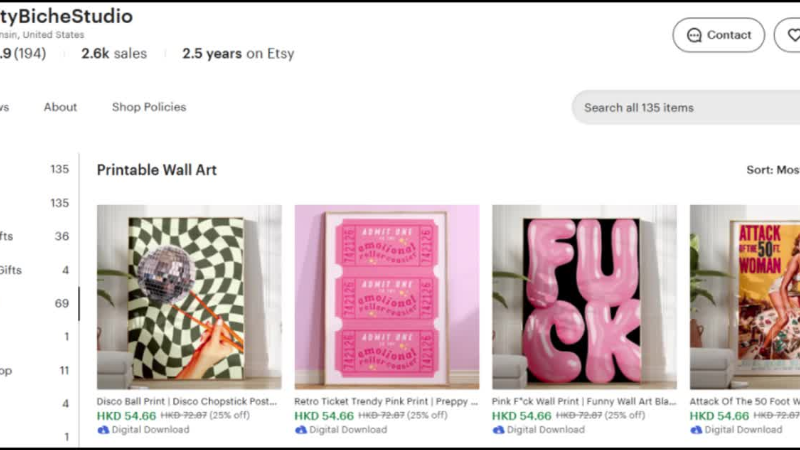Viewport: 800px width, 450px height.
Task: Click the heart favorite shop icon
Action: [793, 35]
